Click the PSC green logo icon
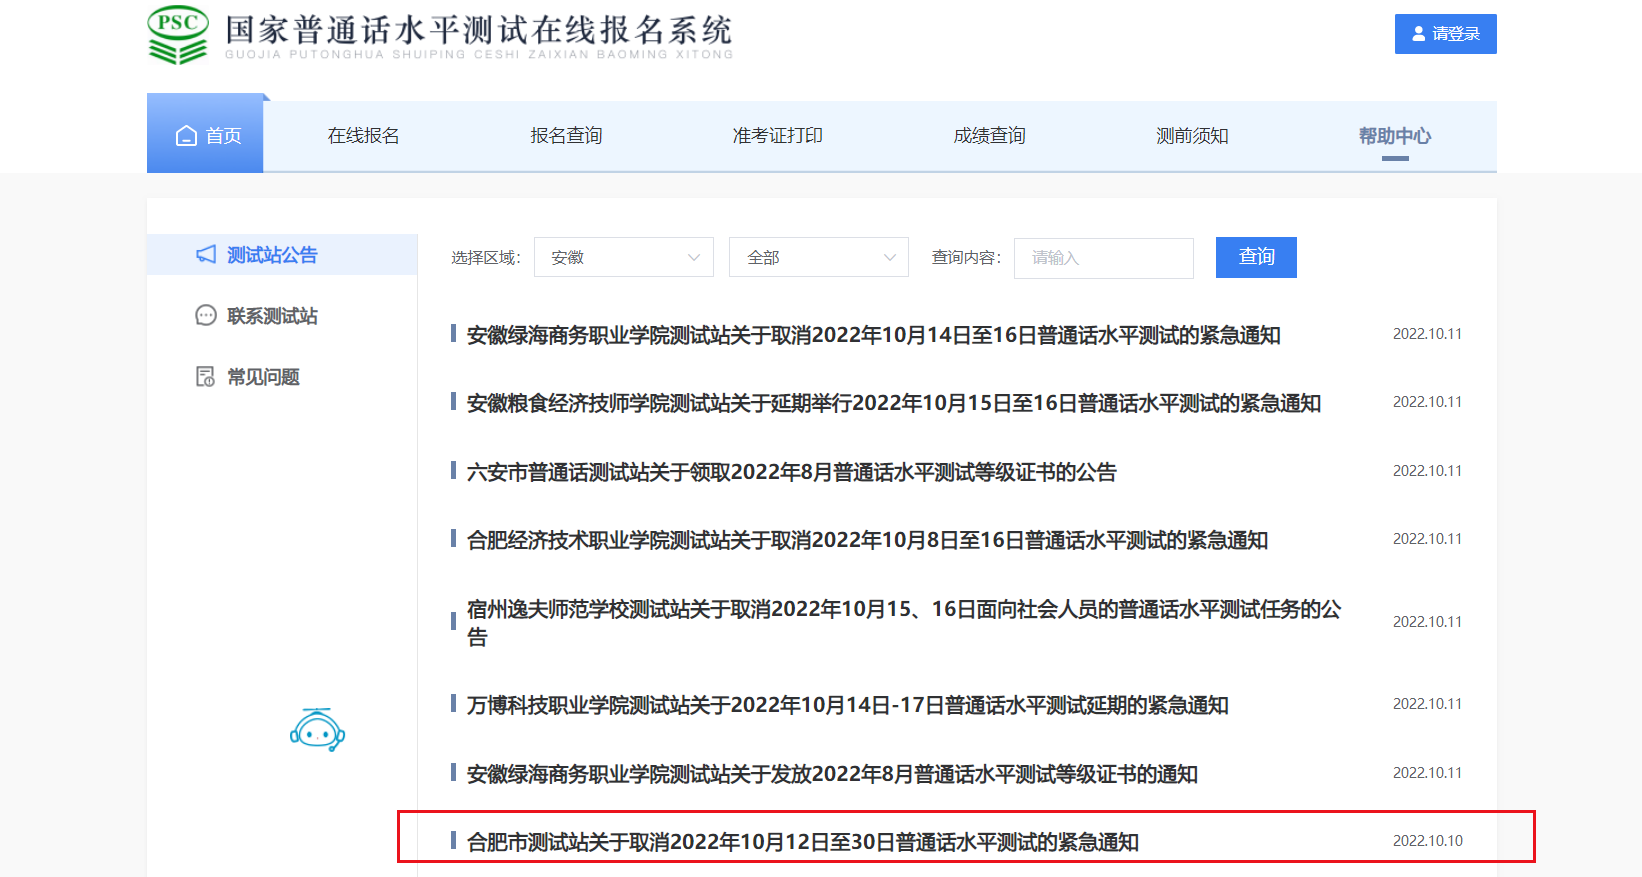 178,35
